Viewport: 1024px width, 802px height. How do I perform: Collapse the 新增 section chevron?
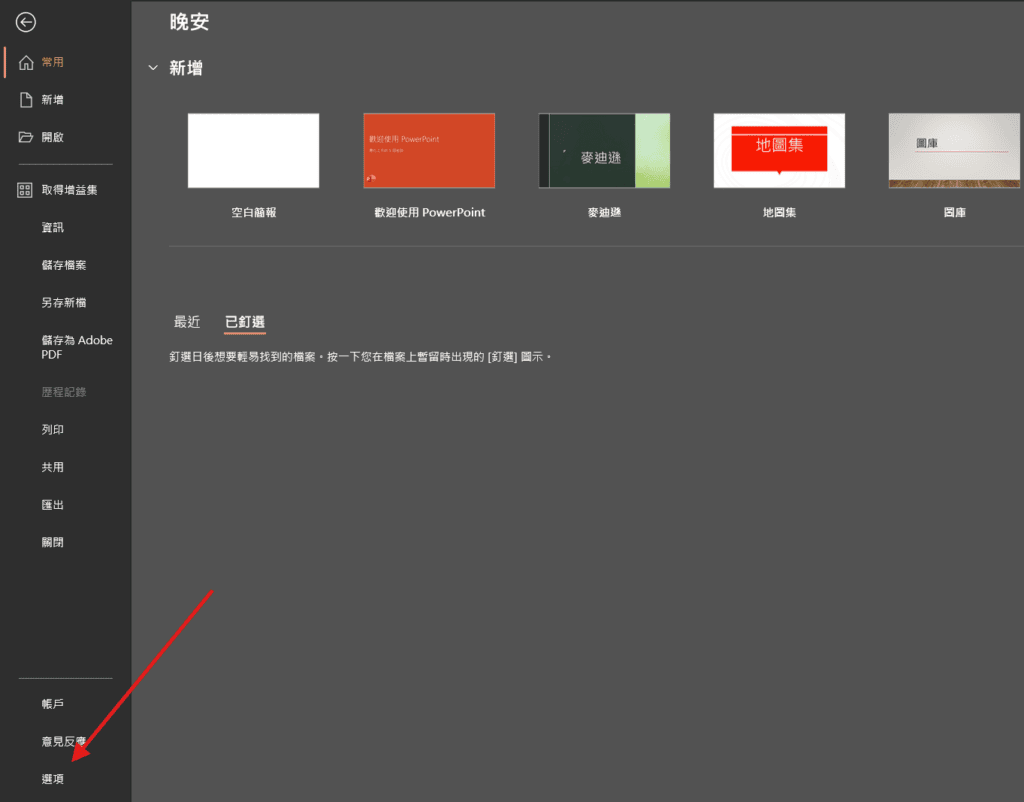point(153,68)
